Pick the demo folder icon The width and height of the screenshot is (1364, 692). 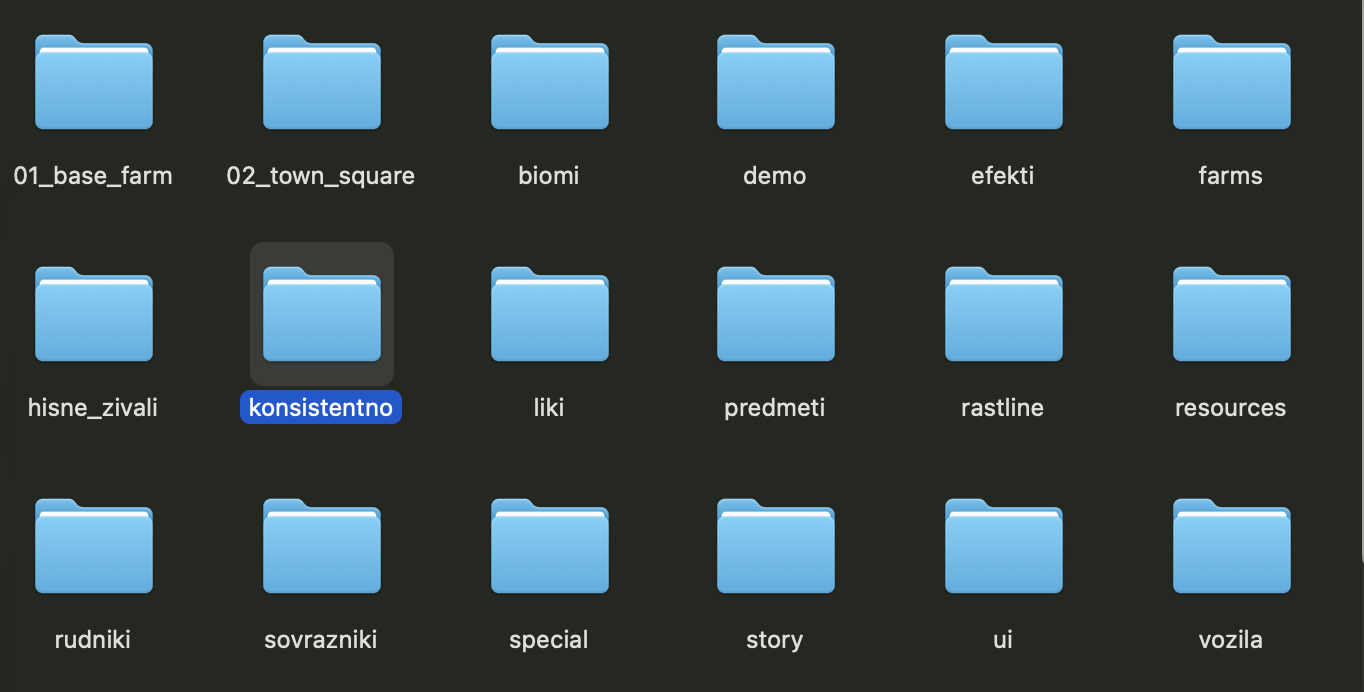click(x=775, y=83)
